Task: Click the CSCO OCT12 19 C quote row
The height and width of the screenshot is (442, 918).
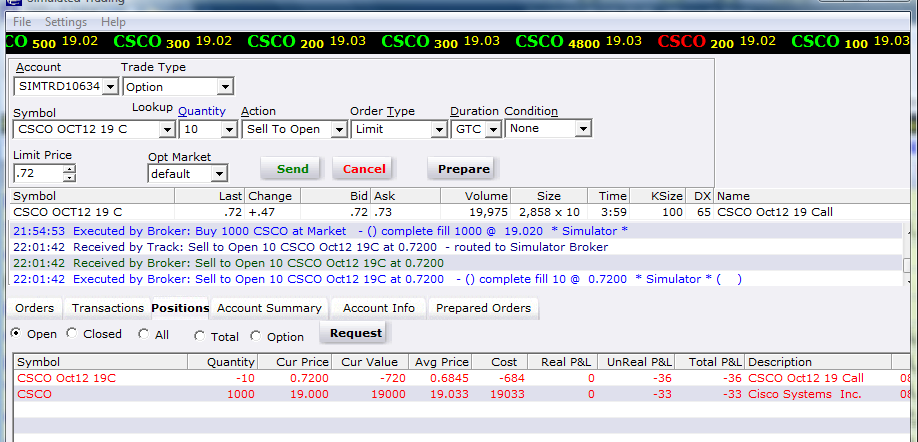Action: click(460, 213)
